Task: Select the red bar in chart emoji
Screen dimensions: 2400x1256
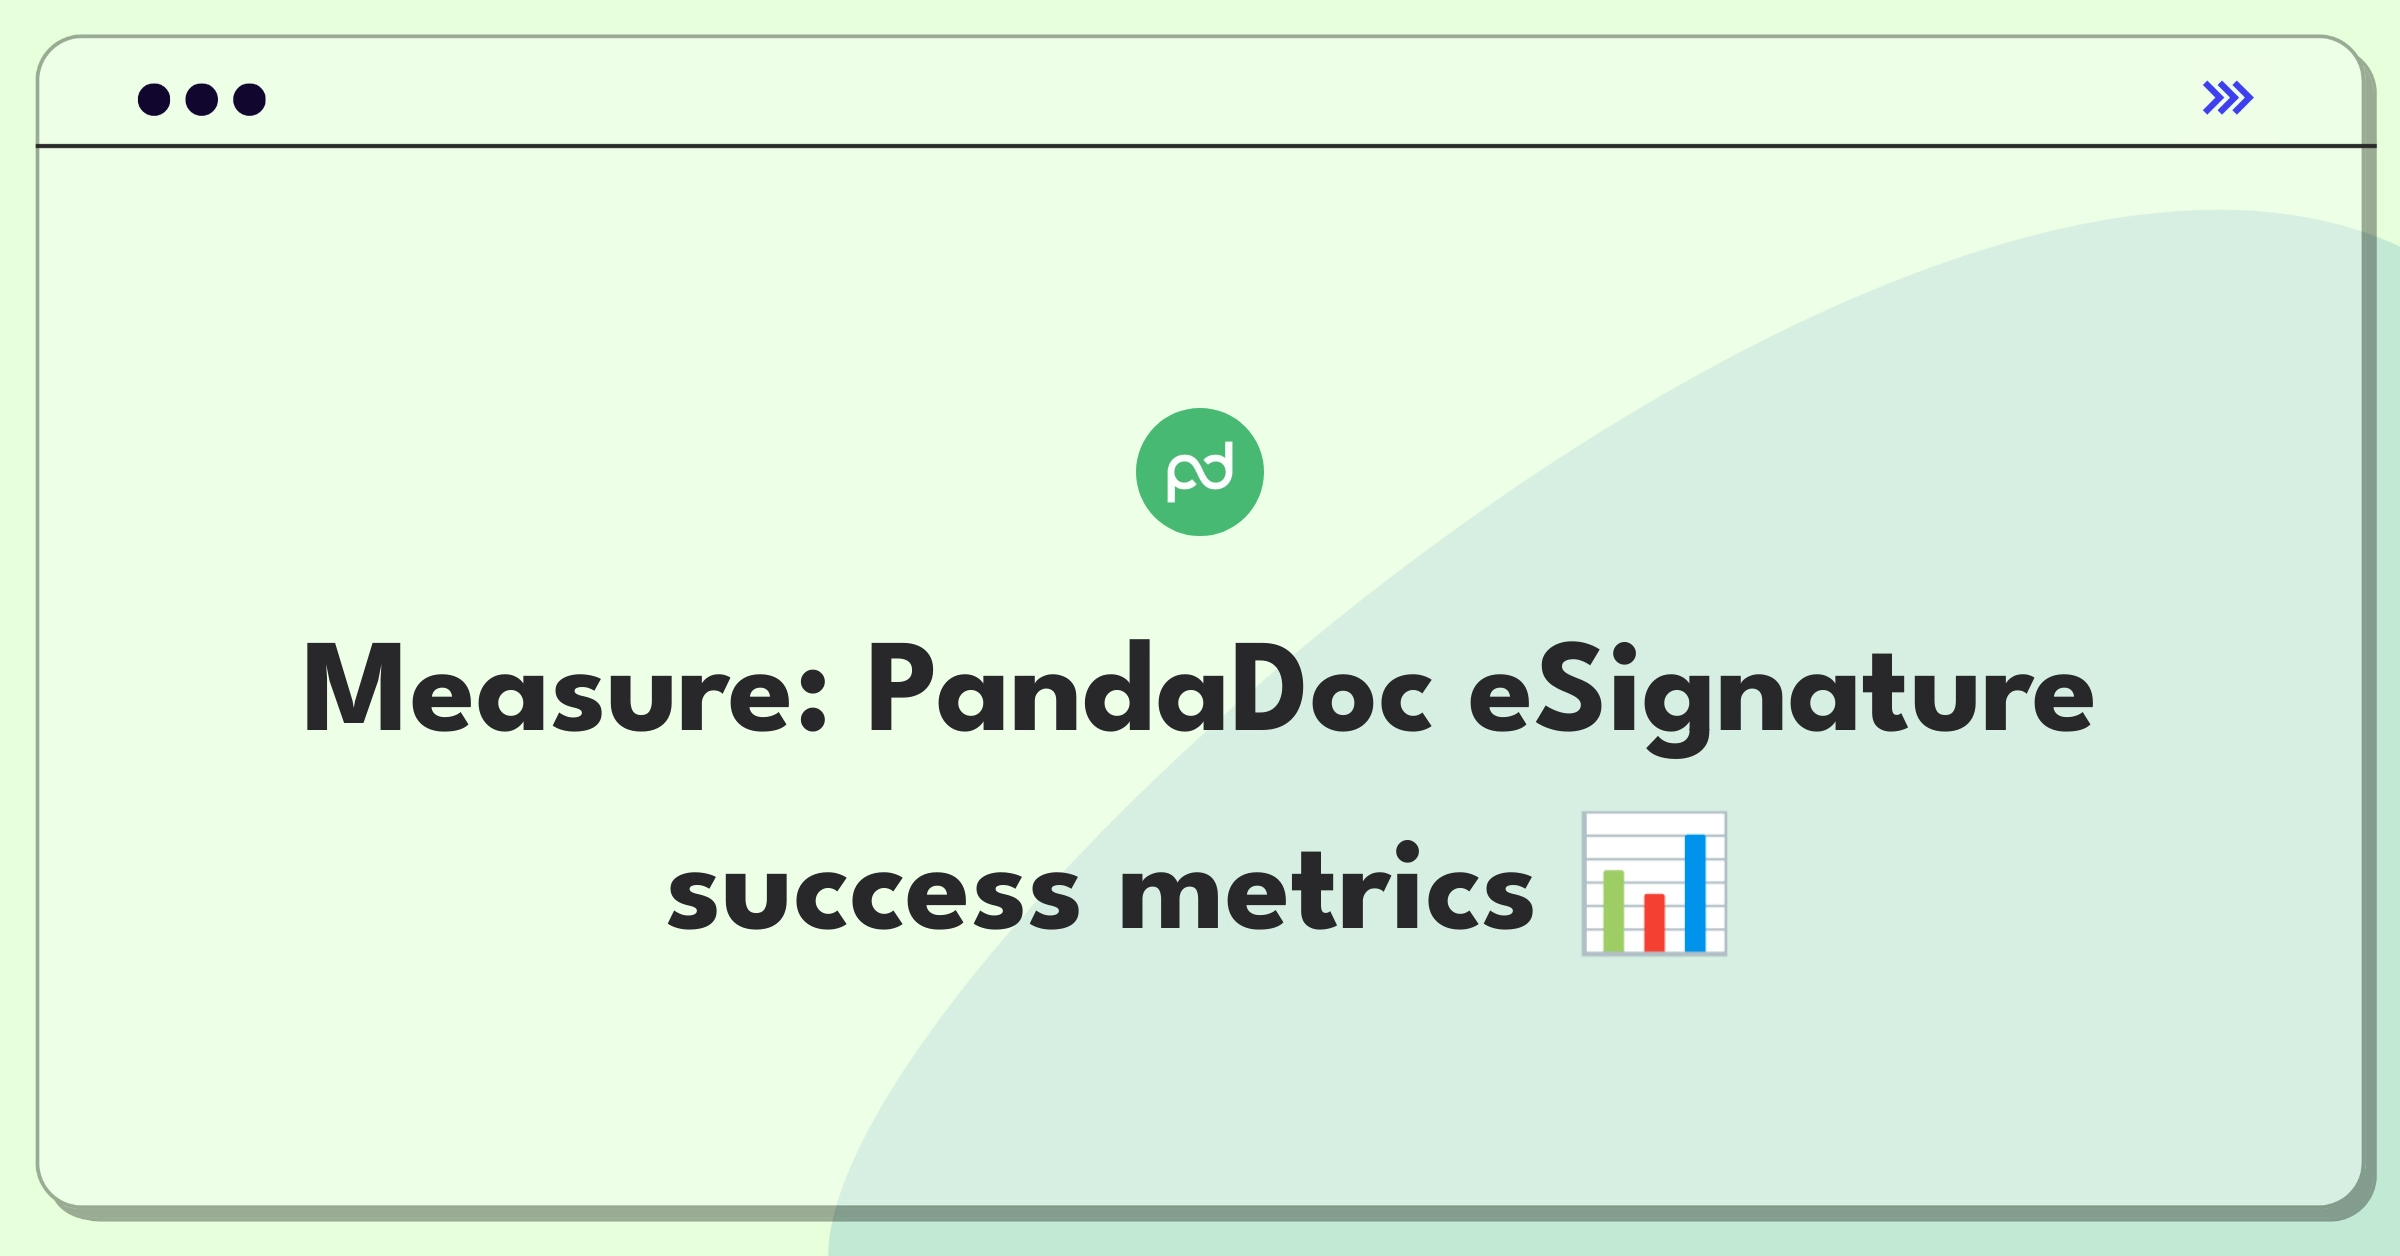Action: click(1655, 922)
